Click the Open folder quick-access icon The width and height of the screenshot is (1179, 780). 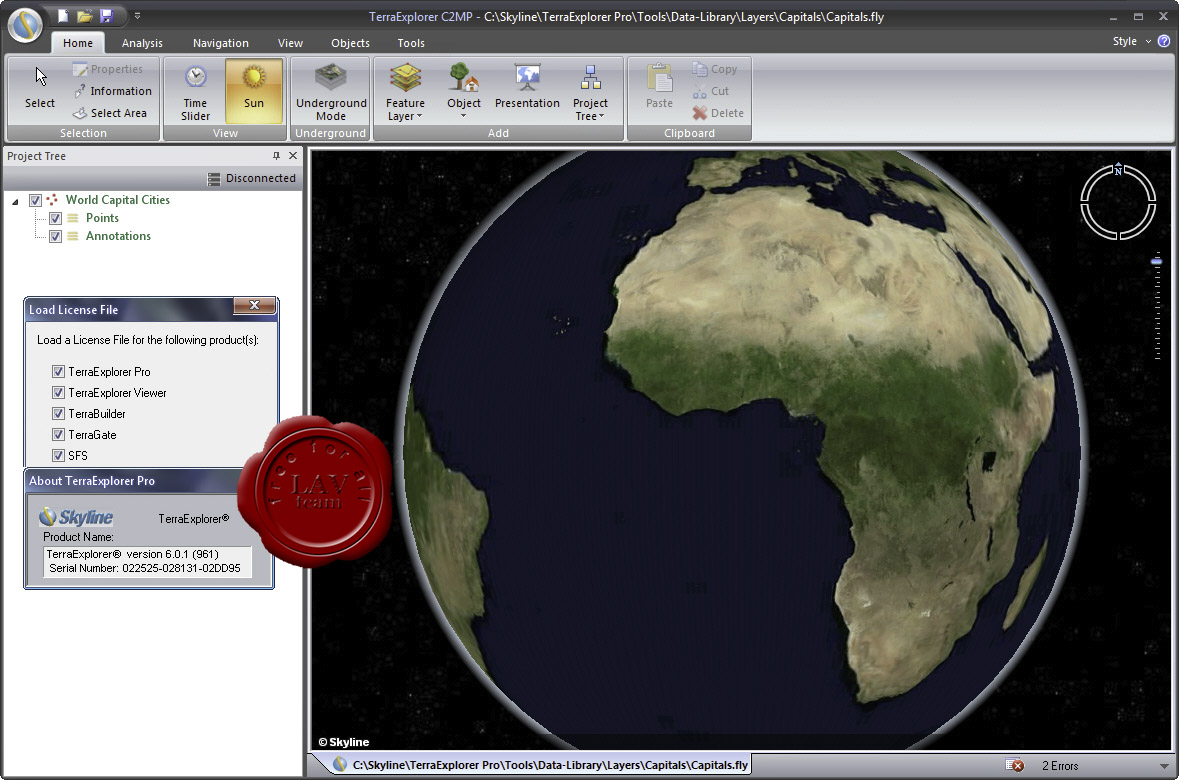pyautogui.click(x=84, y=16)
